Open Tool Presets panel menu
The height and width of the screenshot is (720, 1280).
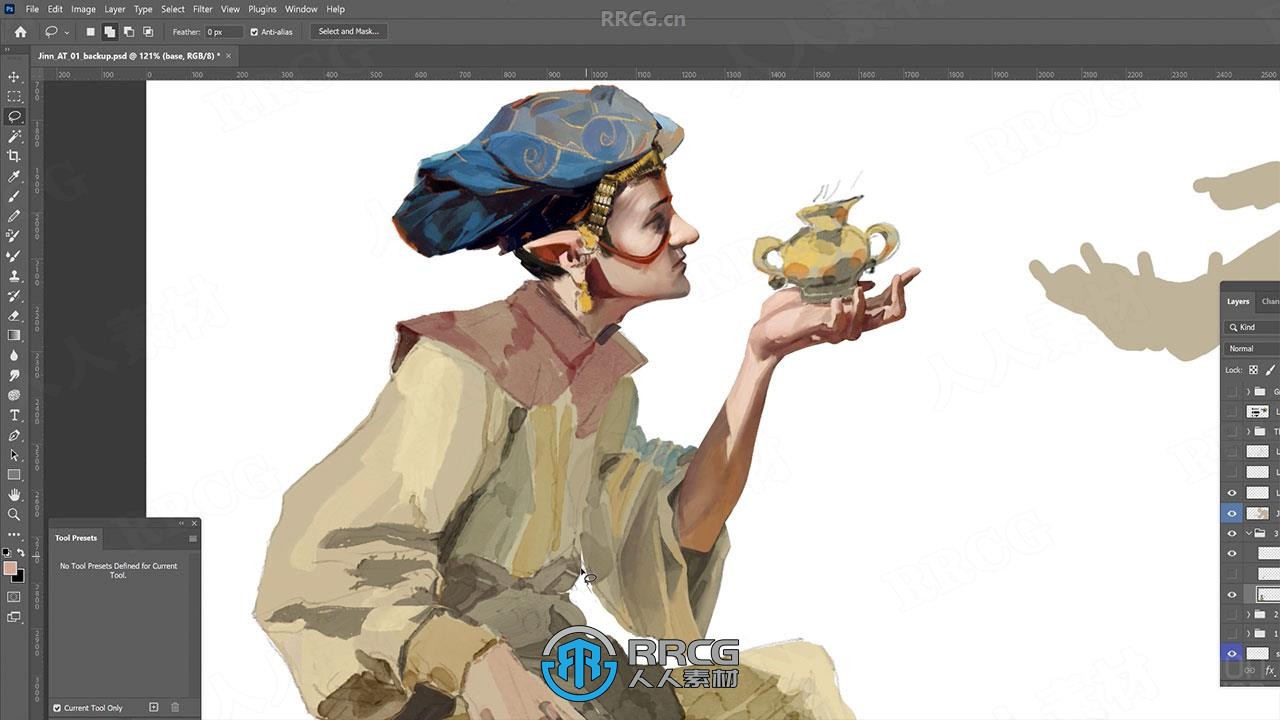click(193, 538)
